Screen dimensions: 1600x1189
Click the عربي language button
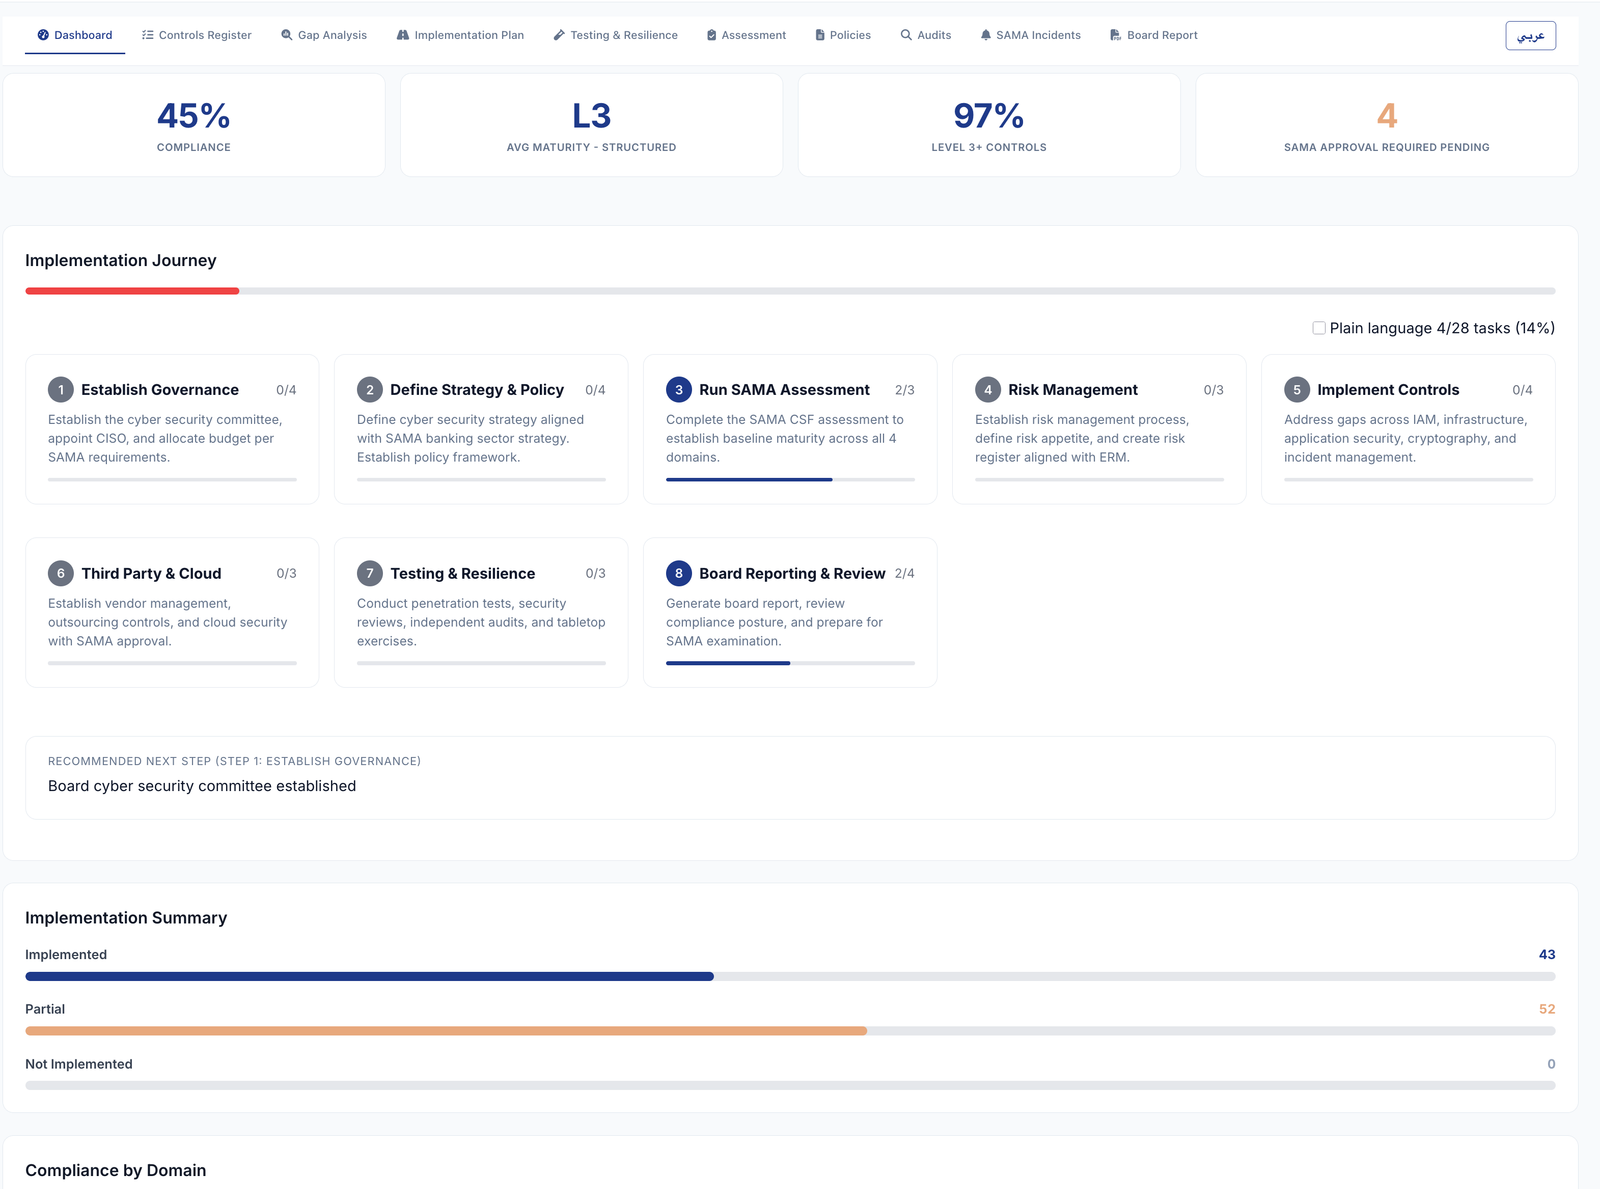coord(1531,34)
